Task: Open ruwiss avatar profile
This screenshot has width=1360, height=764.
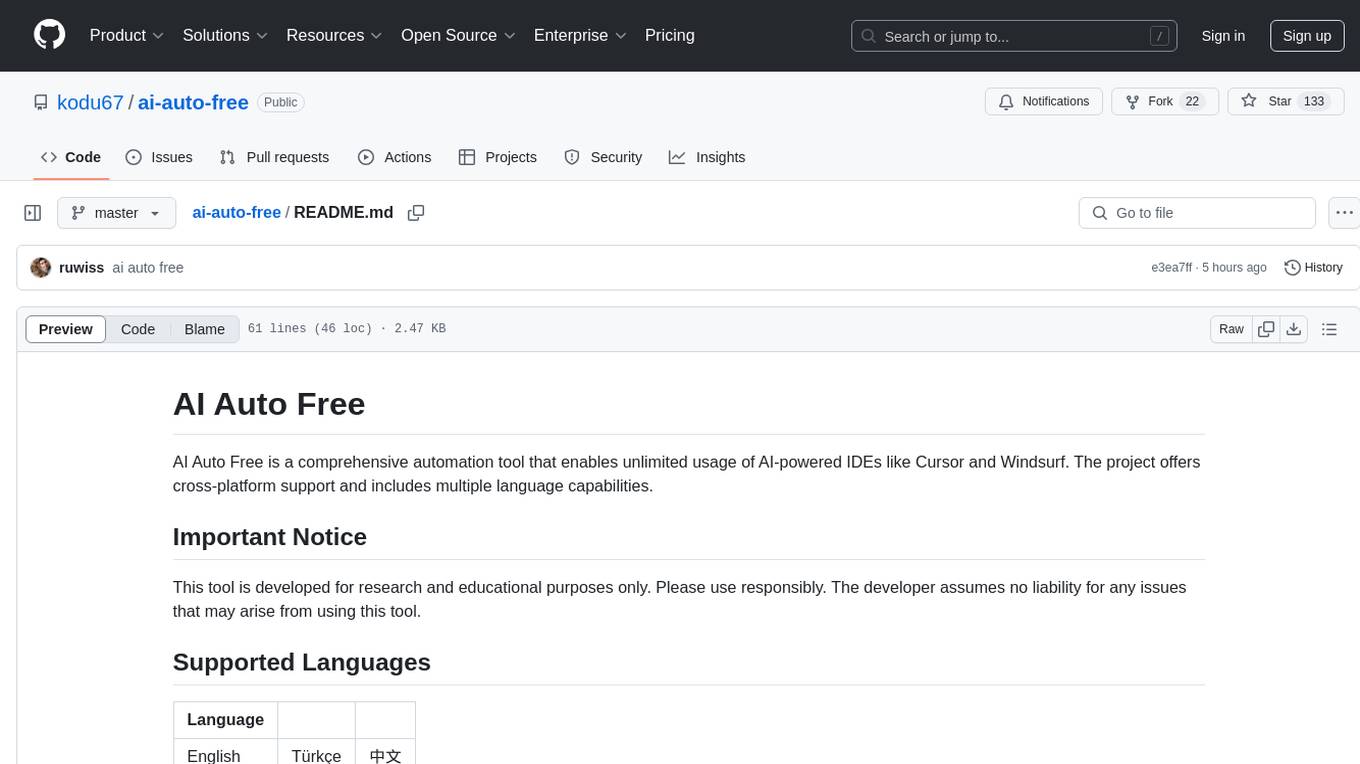Action: click(41, 268)
